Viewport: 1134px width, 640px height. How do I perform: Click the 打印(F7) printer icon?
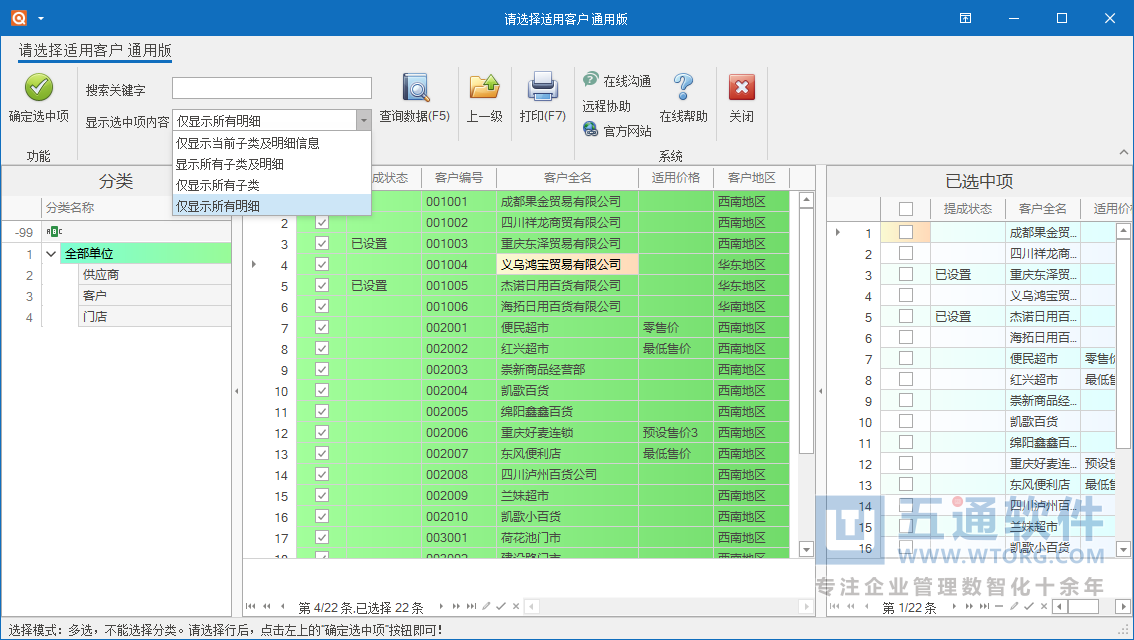click(x=542, y=87)
